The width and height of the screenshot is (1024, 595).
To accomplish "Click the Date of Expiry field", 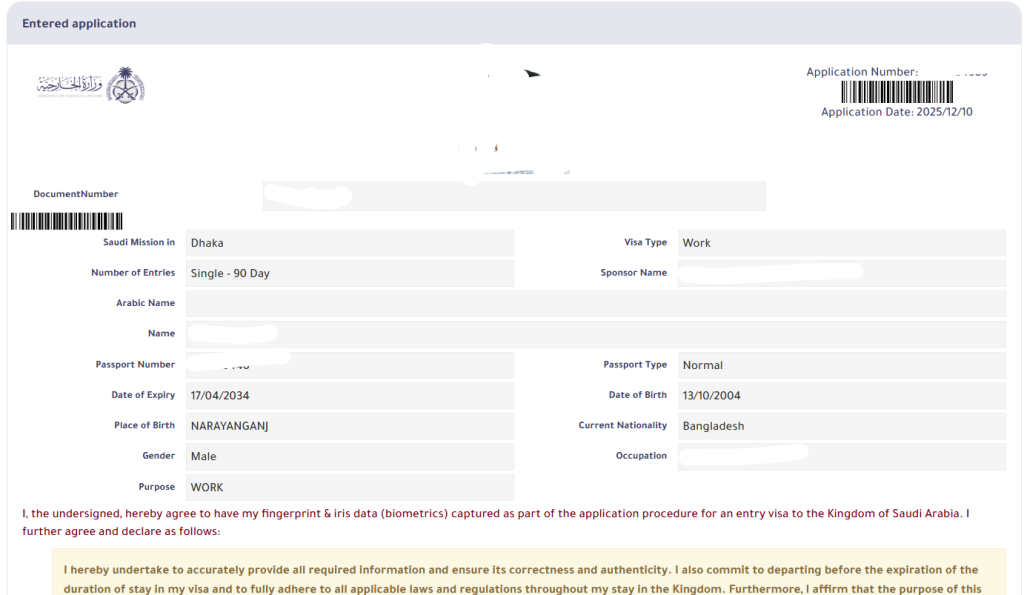I will pyautogui.click(x=349, y=396).
